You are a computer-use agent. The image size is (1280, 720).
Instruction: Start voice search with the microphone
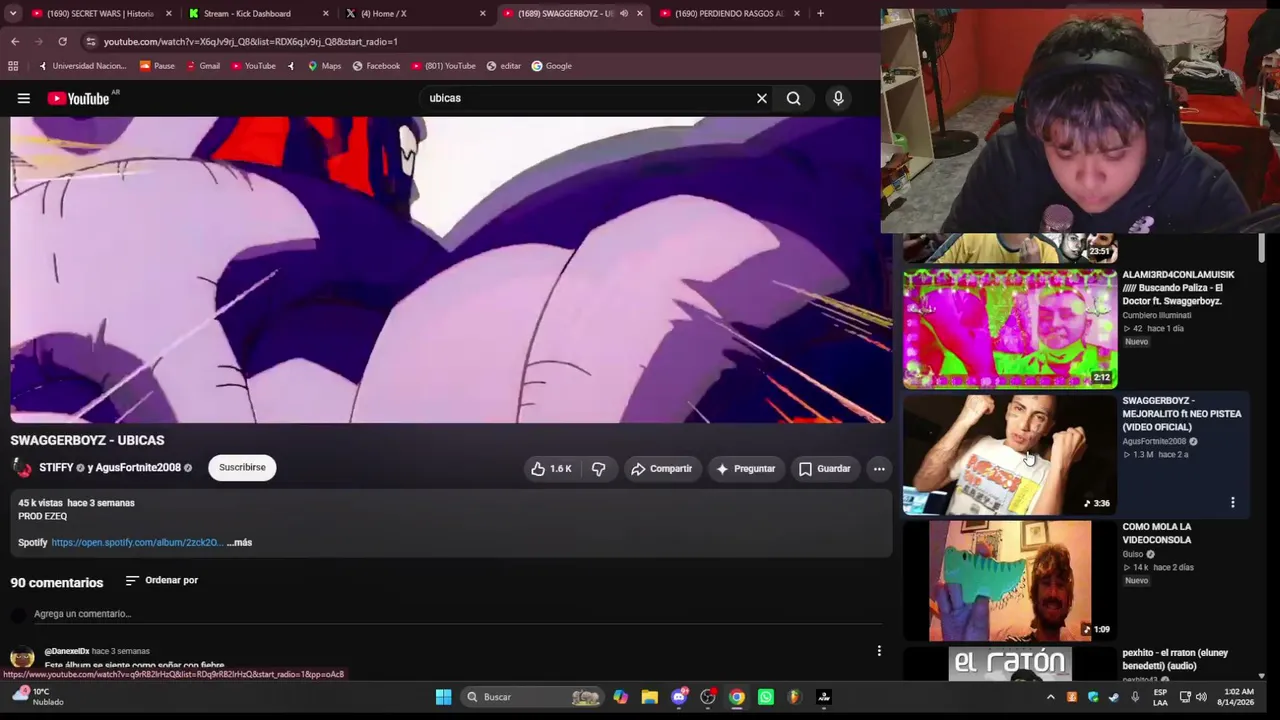(x=838, y=98)
